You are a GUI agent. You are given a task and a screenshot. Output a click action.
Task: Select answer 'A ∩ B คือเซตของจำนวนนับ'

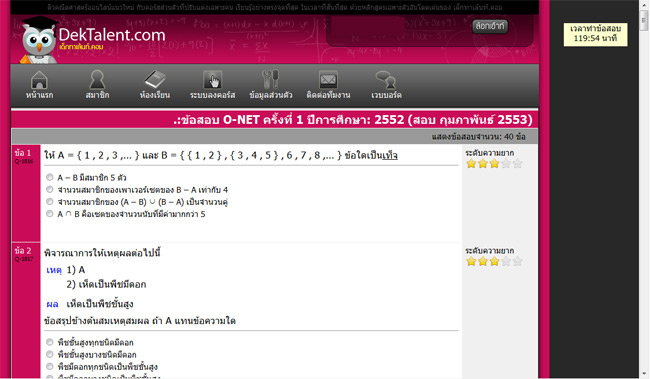pyautogui.click(x=50, y=214)
